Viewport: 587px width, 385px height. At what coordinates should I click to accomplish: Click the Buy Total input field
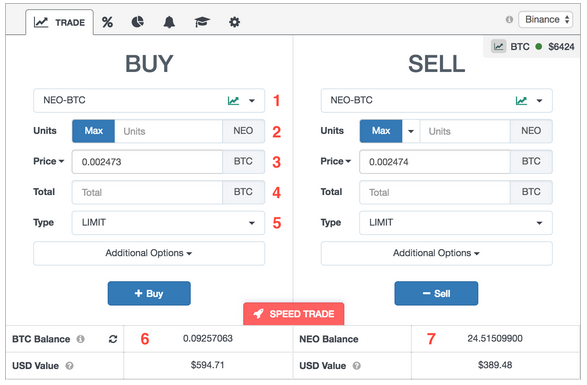147,192
